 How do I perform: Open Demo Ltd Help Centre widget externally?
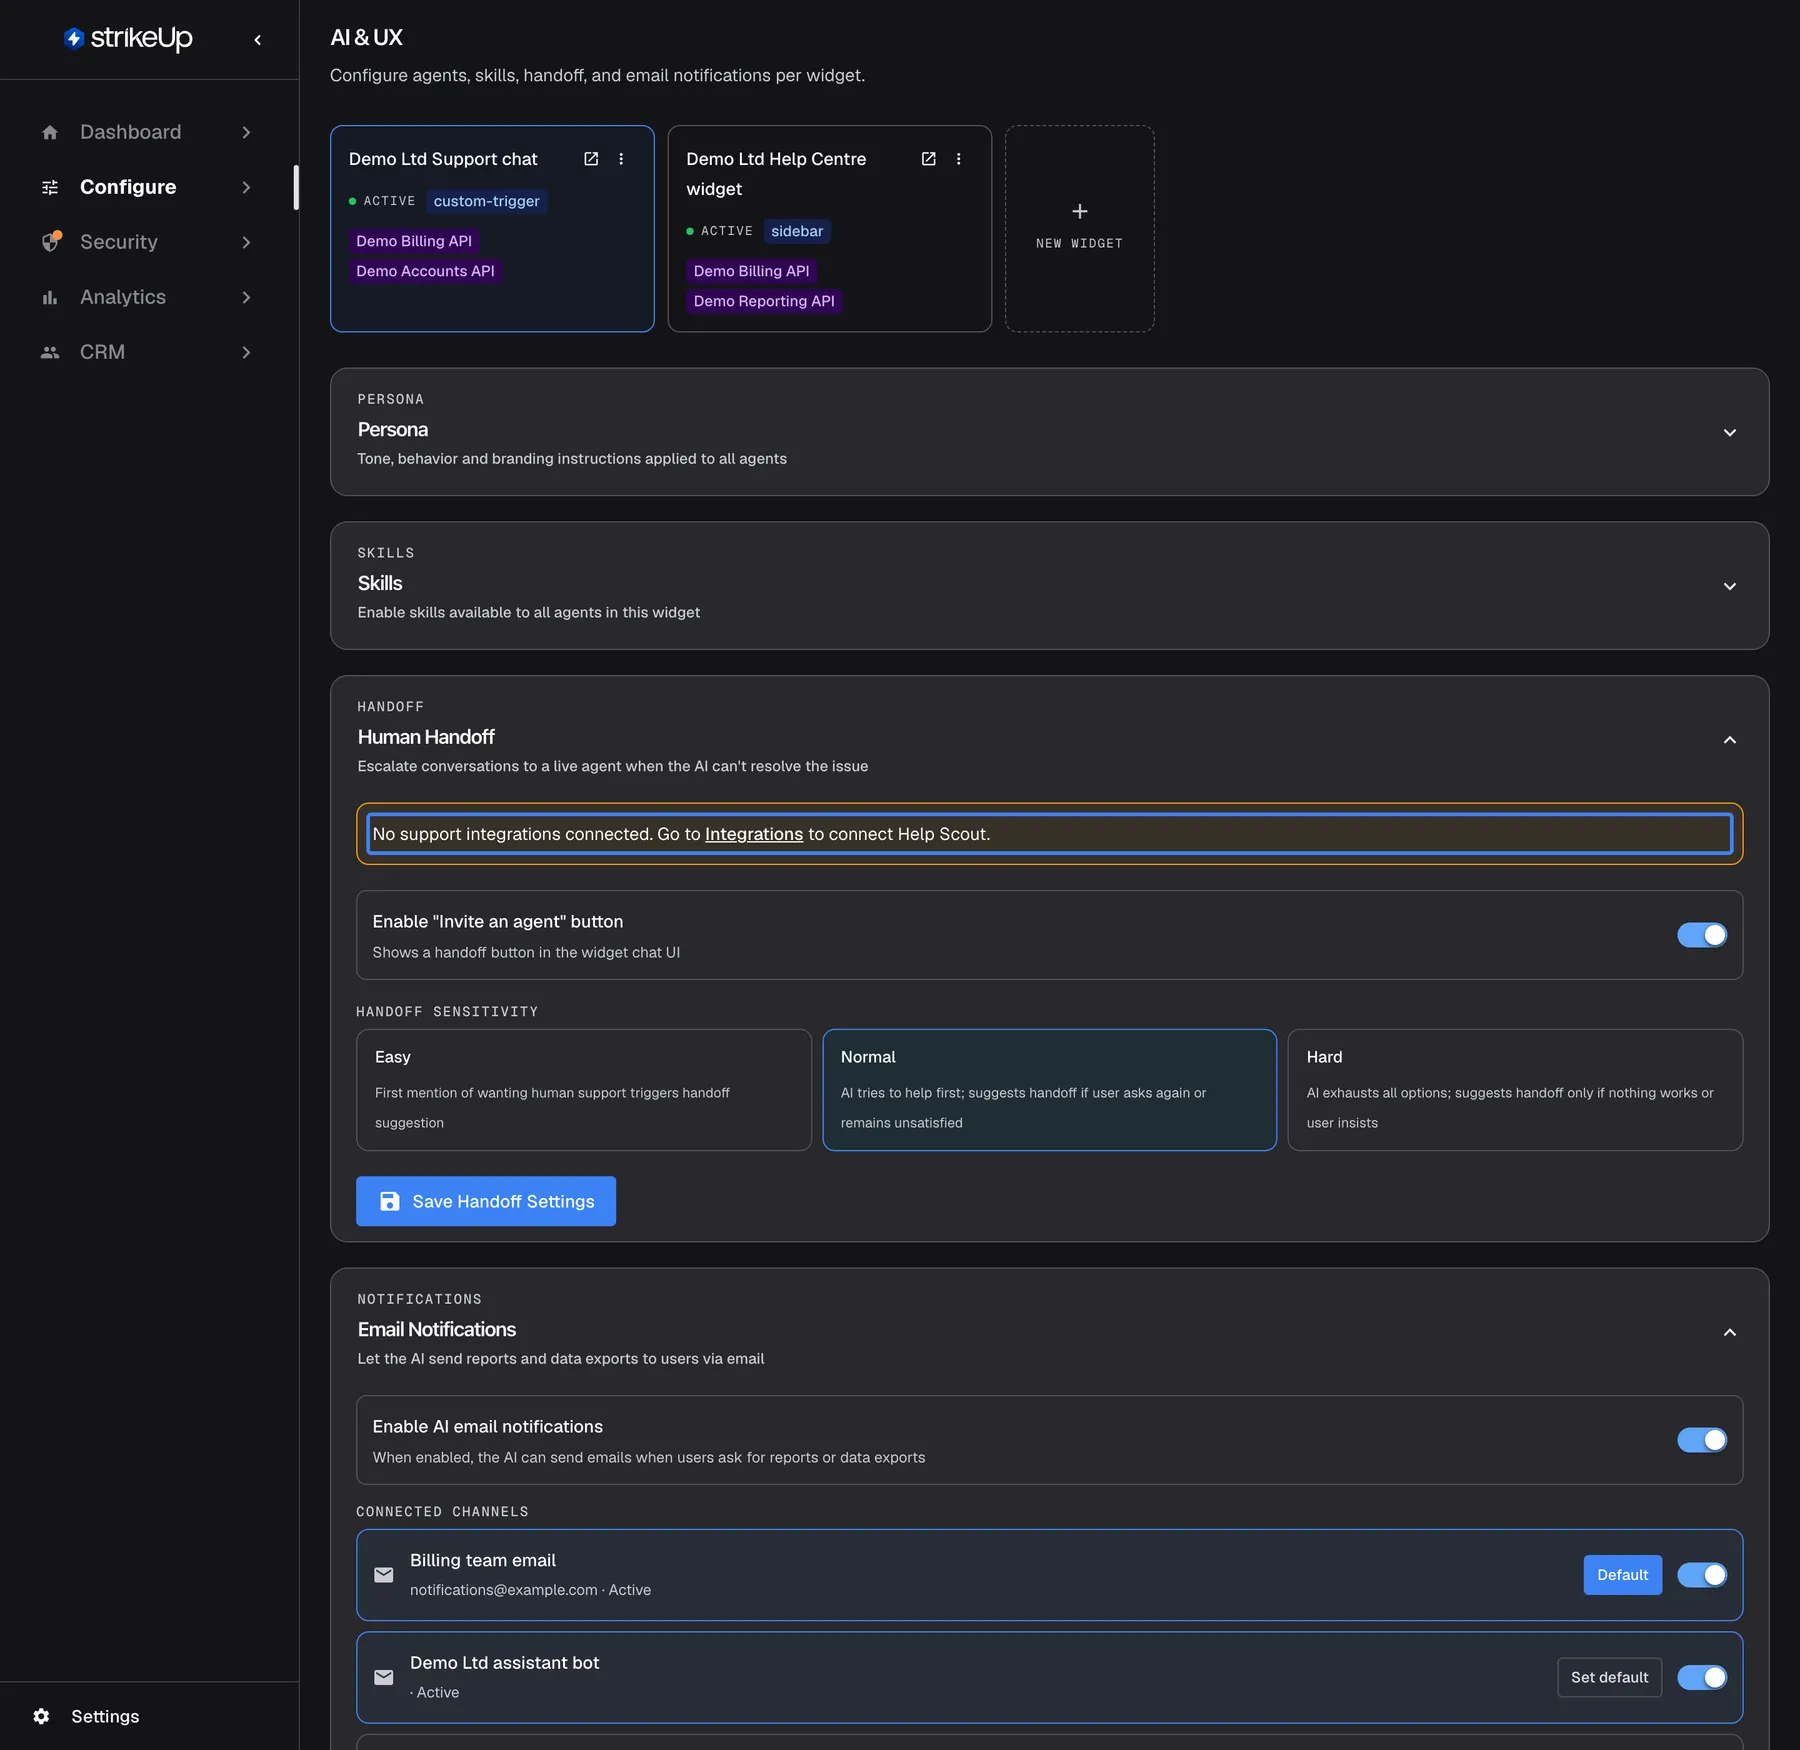[928, 159]
